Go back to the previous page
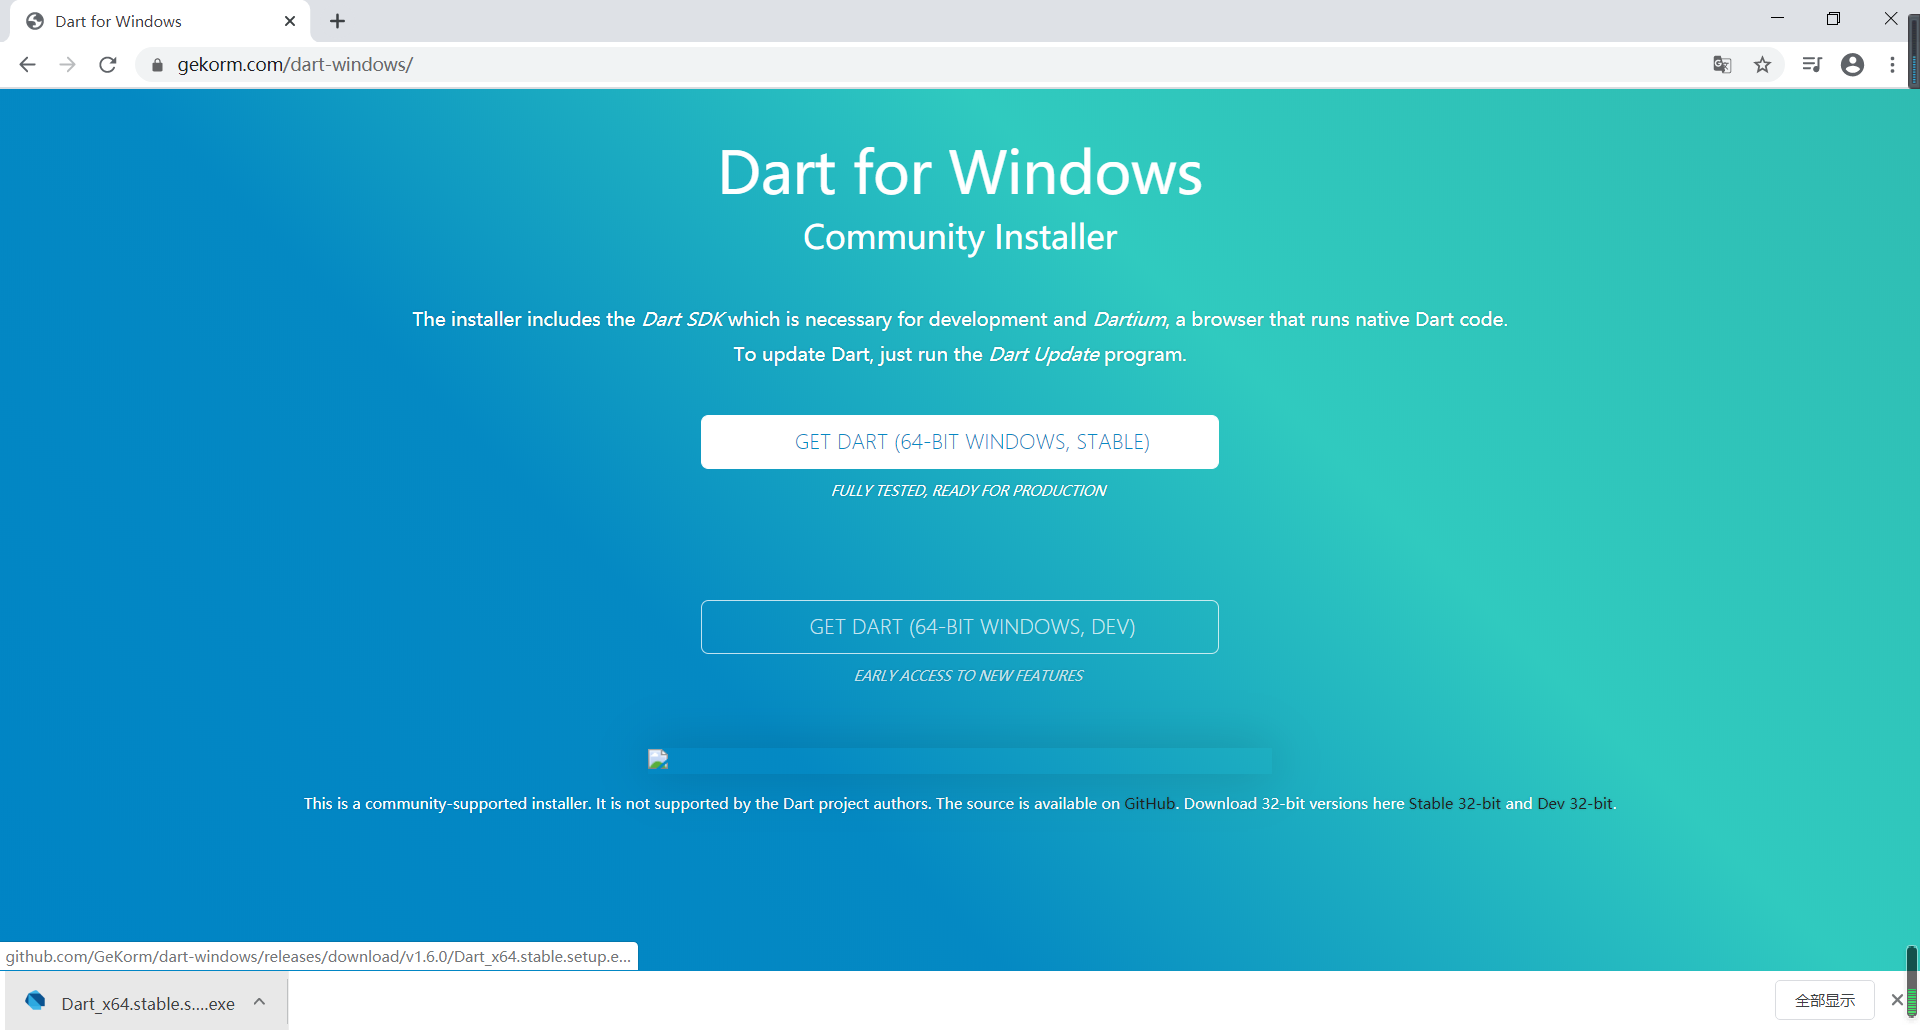Image resolution: width=1920 pixels, height=1030 pixels. click(27, 65)
